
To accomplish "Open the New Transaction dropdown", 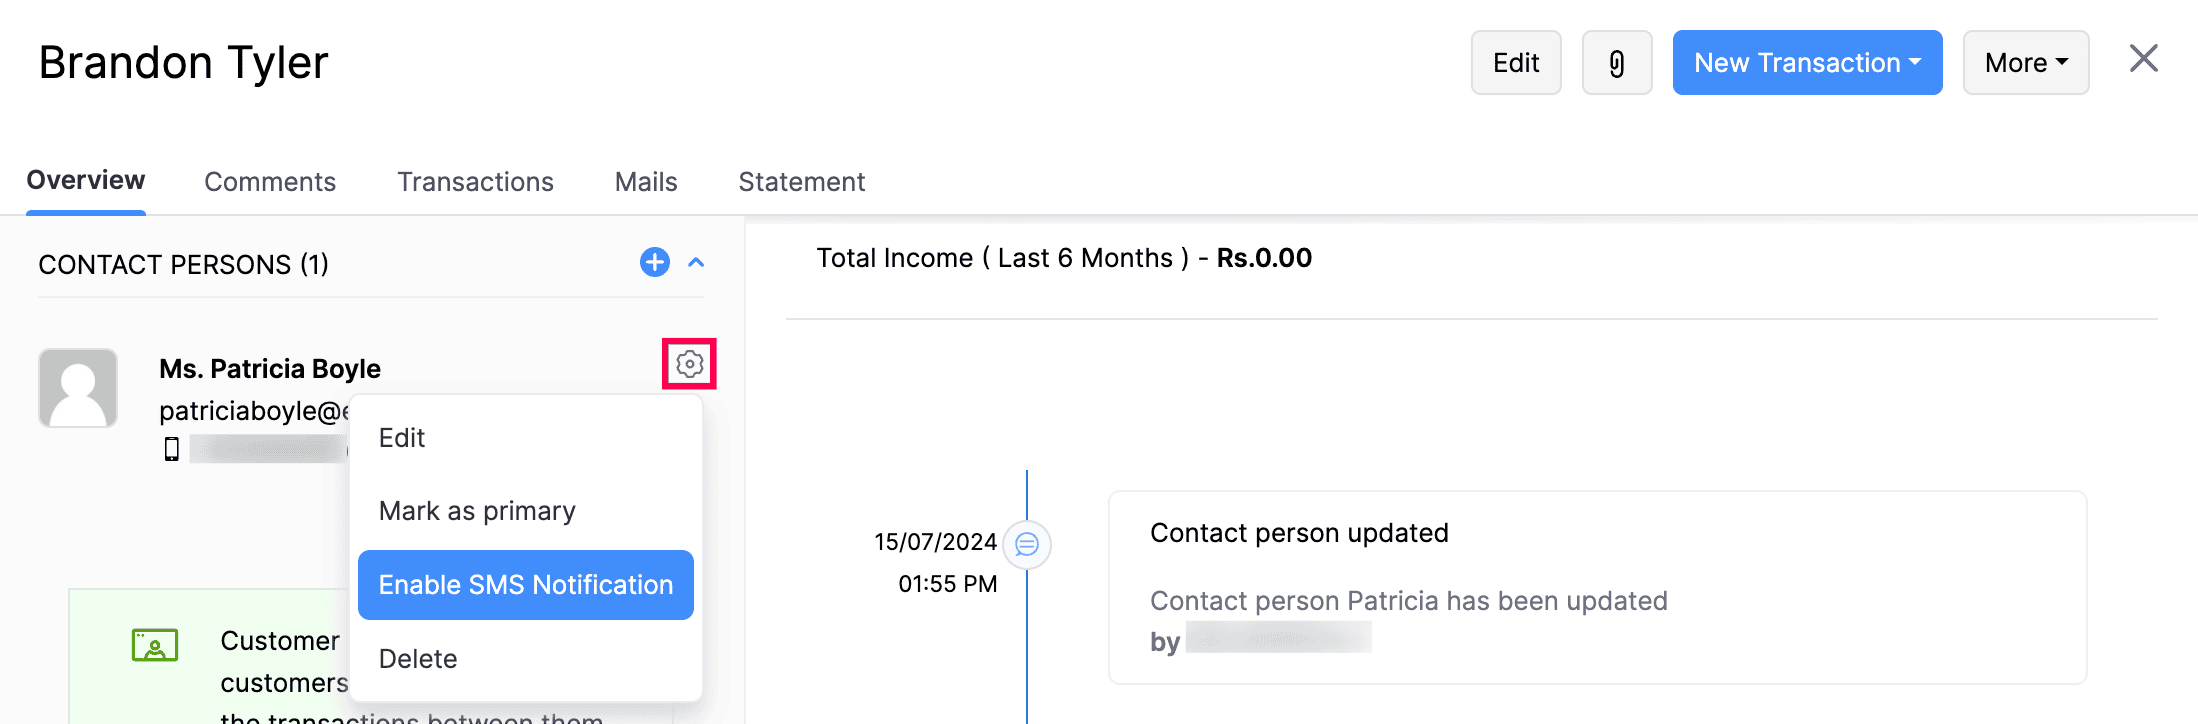I will (x=1806, y=63).
